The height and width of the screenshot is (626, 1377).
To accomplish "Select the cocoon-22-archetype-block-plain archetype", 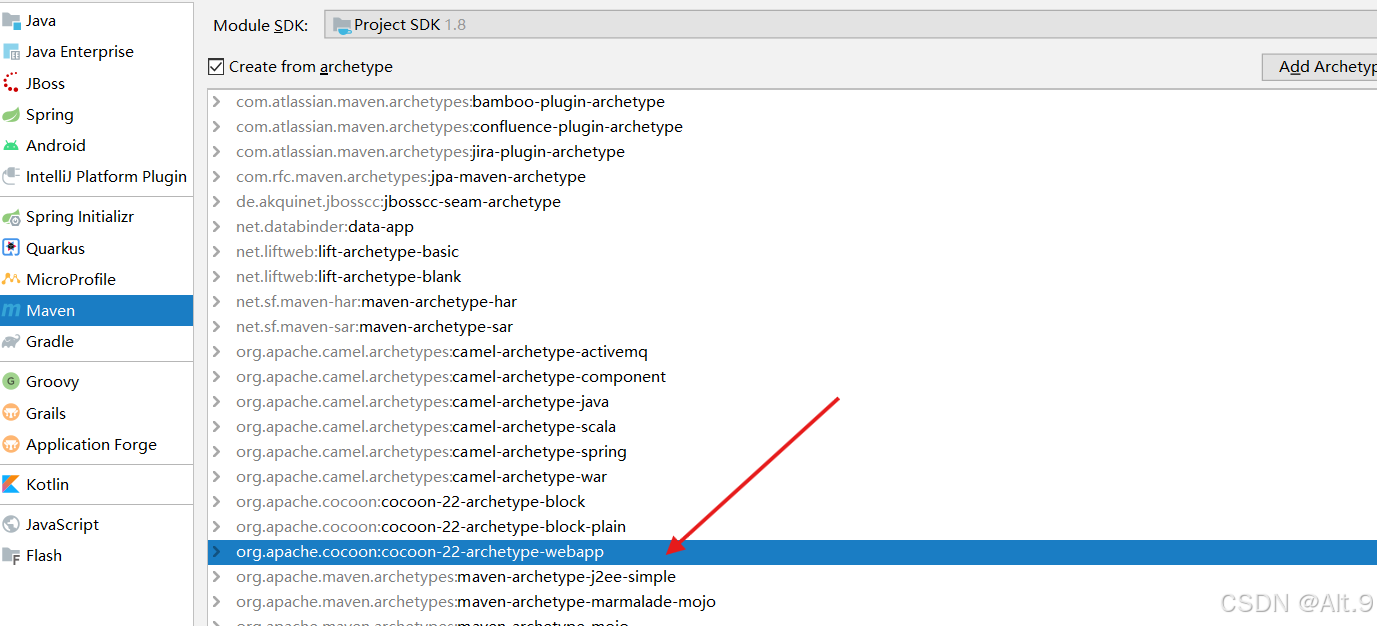I will tap(792, 527).
